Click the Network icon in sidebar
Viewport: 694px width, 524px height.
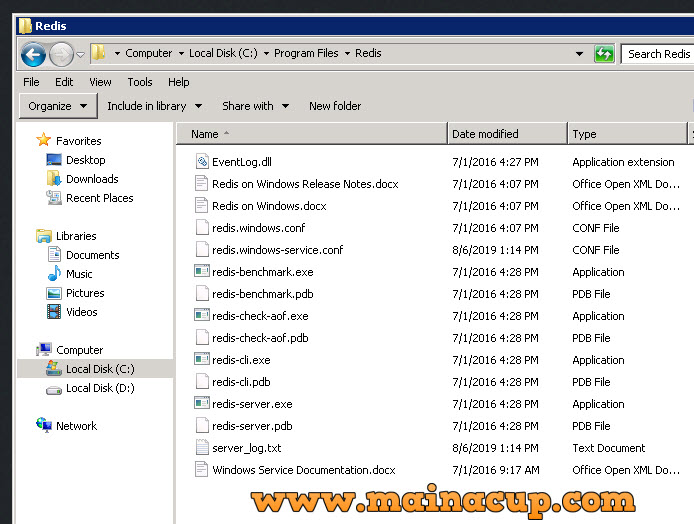pos(44,425)
